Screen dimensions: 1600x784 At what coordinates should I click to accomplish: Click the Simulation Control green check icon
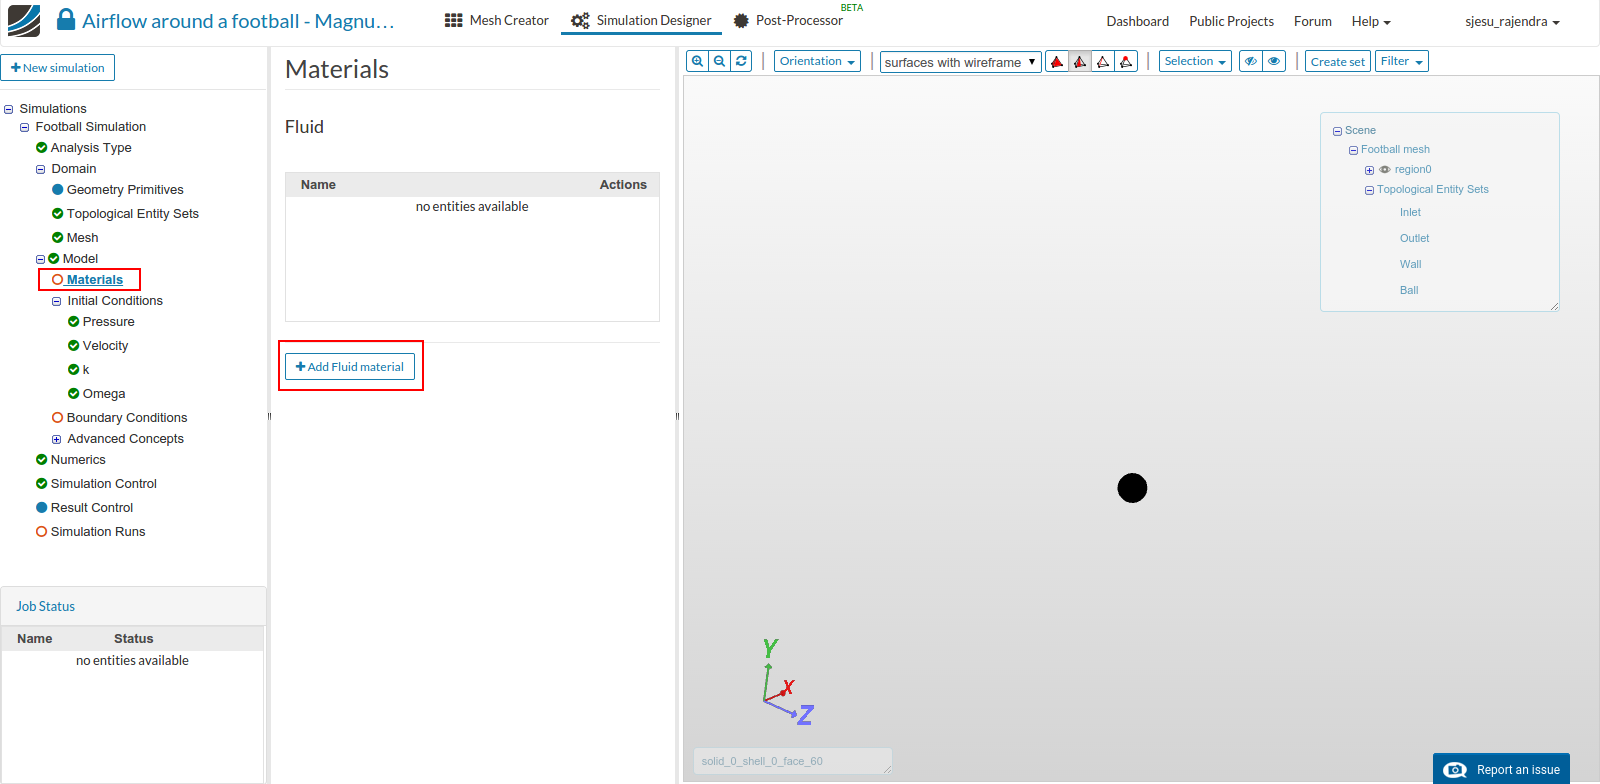(x=42, y=484)
